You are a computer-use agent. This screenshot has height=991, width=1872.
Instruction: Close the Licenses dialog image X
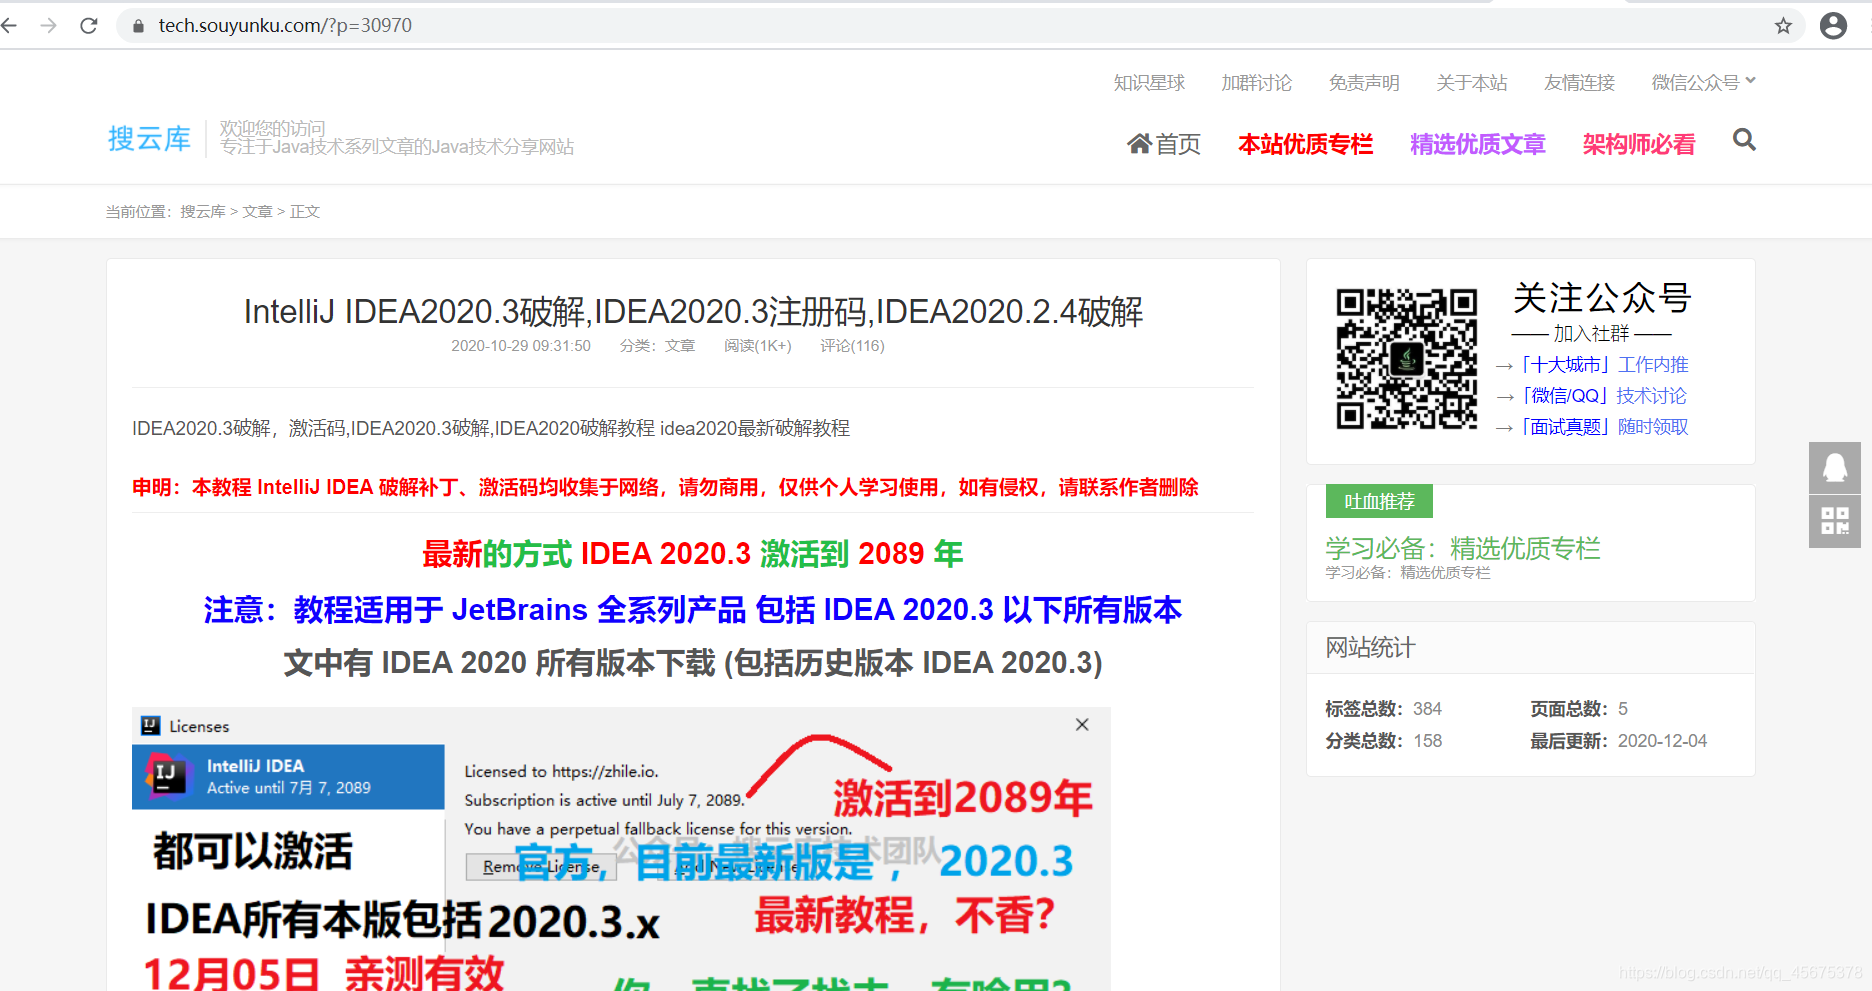1082,724
